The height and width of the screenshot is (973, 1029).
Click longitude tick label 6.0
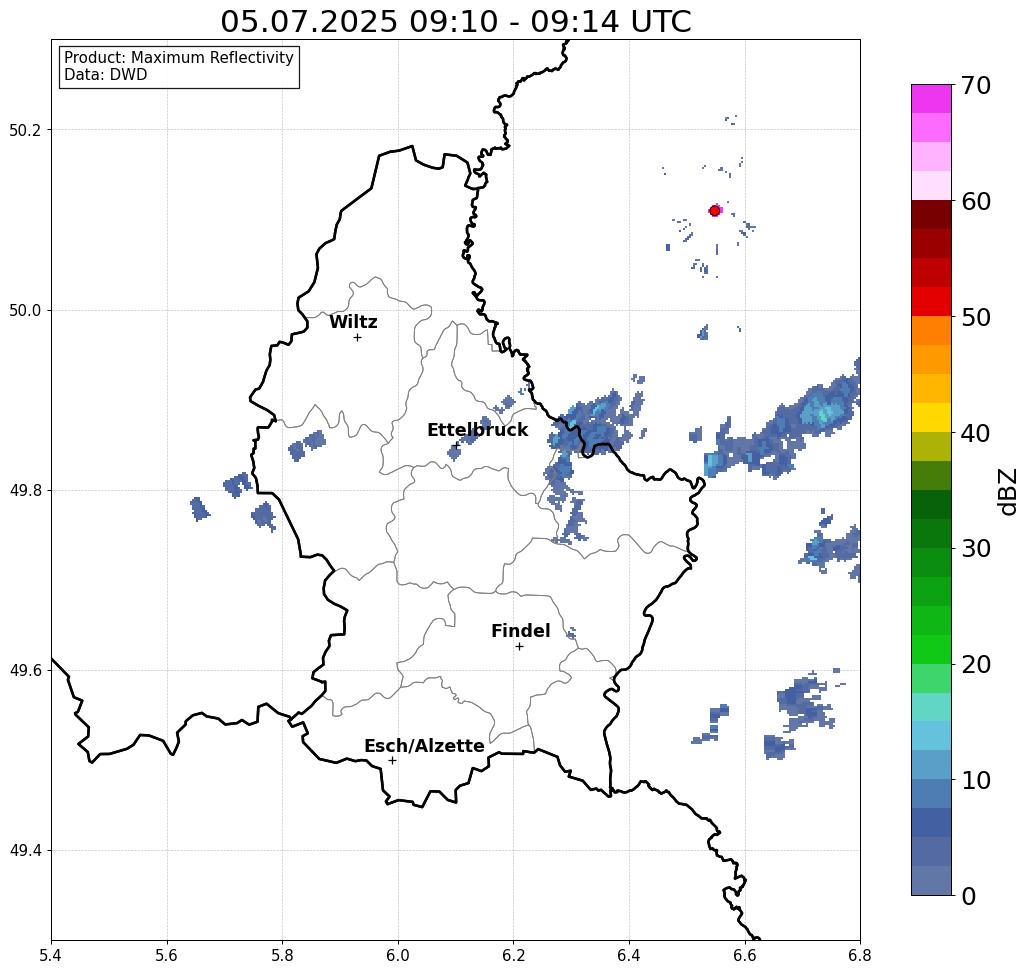coord(398,955)
